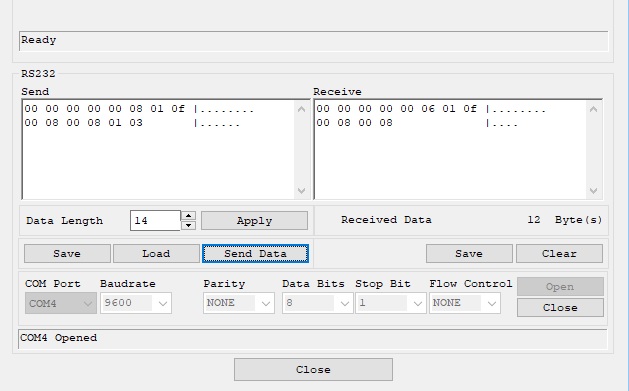Clear the received data
Screen dimensions: 629x391
click(559, 253)
